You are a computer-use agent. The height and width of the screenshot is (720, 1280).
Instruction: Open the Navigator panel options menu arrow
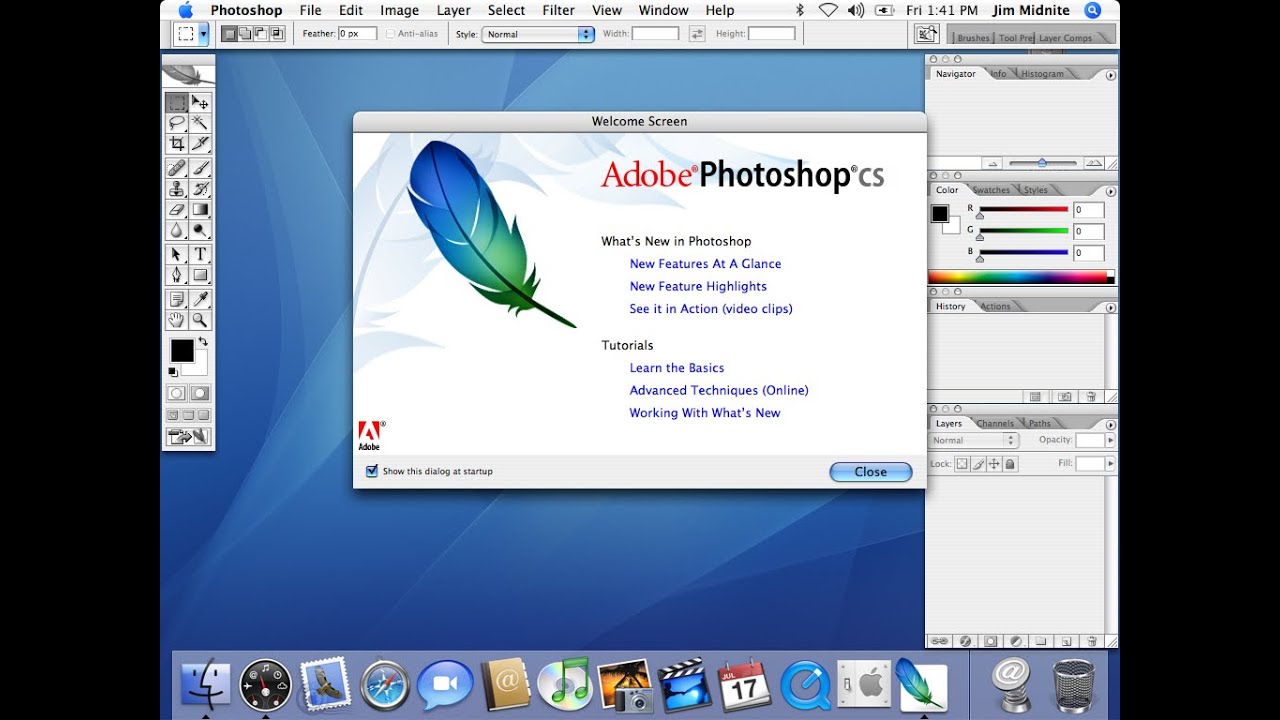point(1111,75)
